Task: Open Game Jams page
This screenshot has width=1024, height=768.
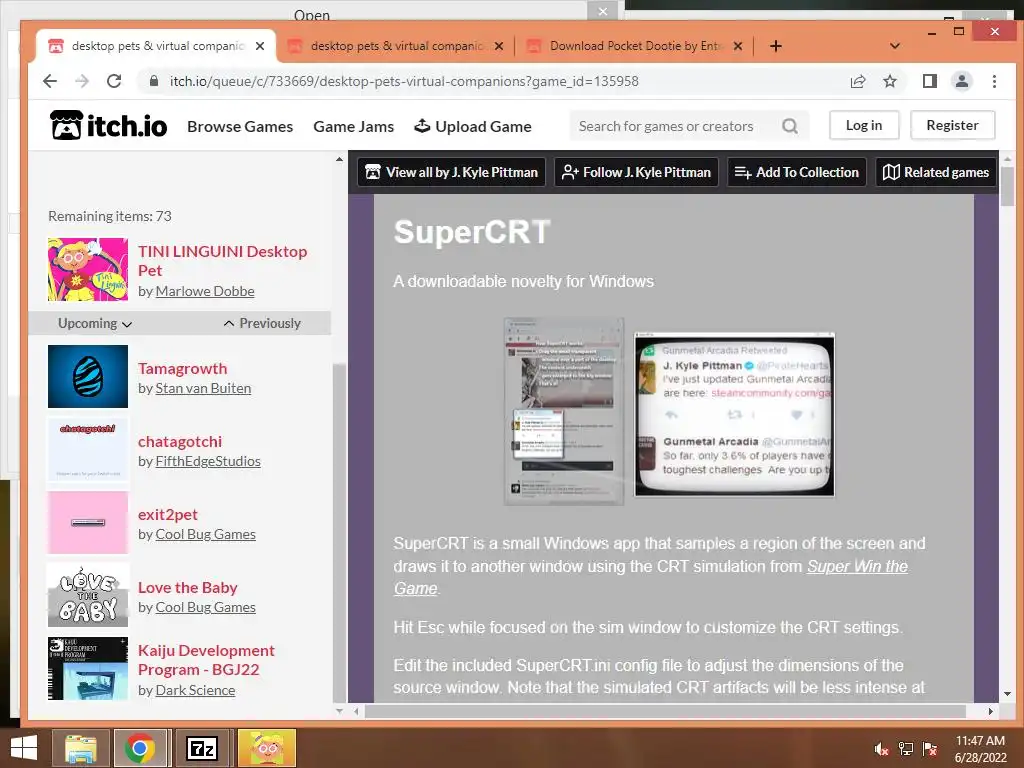Action: (x=353, y=126)
